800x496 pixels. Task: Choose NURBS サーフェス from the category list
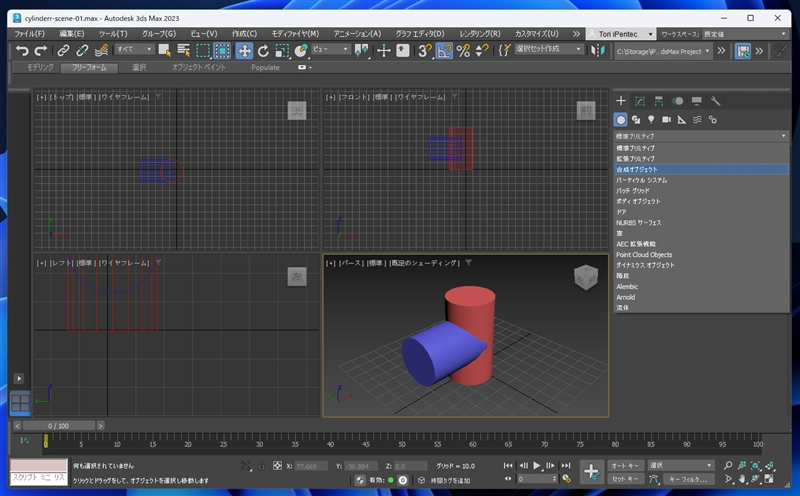pyautogui.click(x=701, y=222)
